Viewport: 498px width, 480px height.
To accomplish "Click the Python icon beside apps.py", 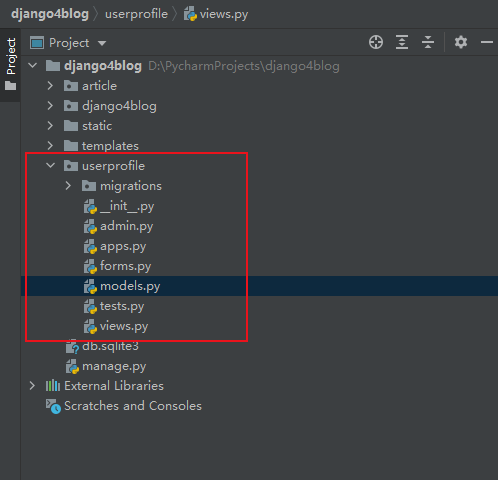I will click(90, 246).
